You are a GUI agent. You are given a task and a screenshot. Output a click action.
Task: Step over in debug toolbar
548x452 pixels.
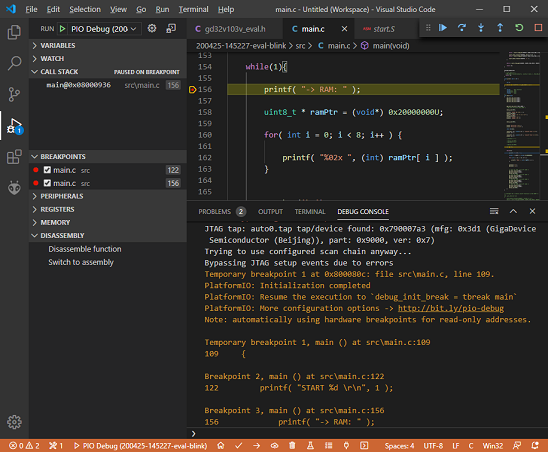coord(462,28)
